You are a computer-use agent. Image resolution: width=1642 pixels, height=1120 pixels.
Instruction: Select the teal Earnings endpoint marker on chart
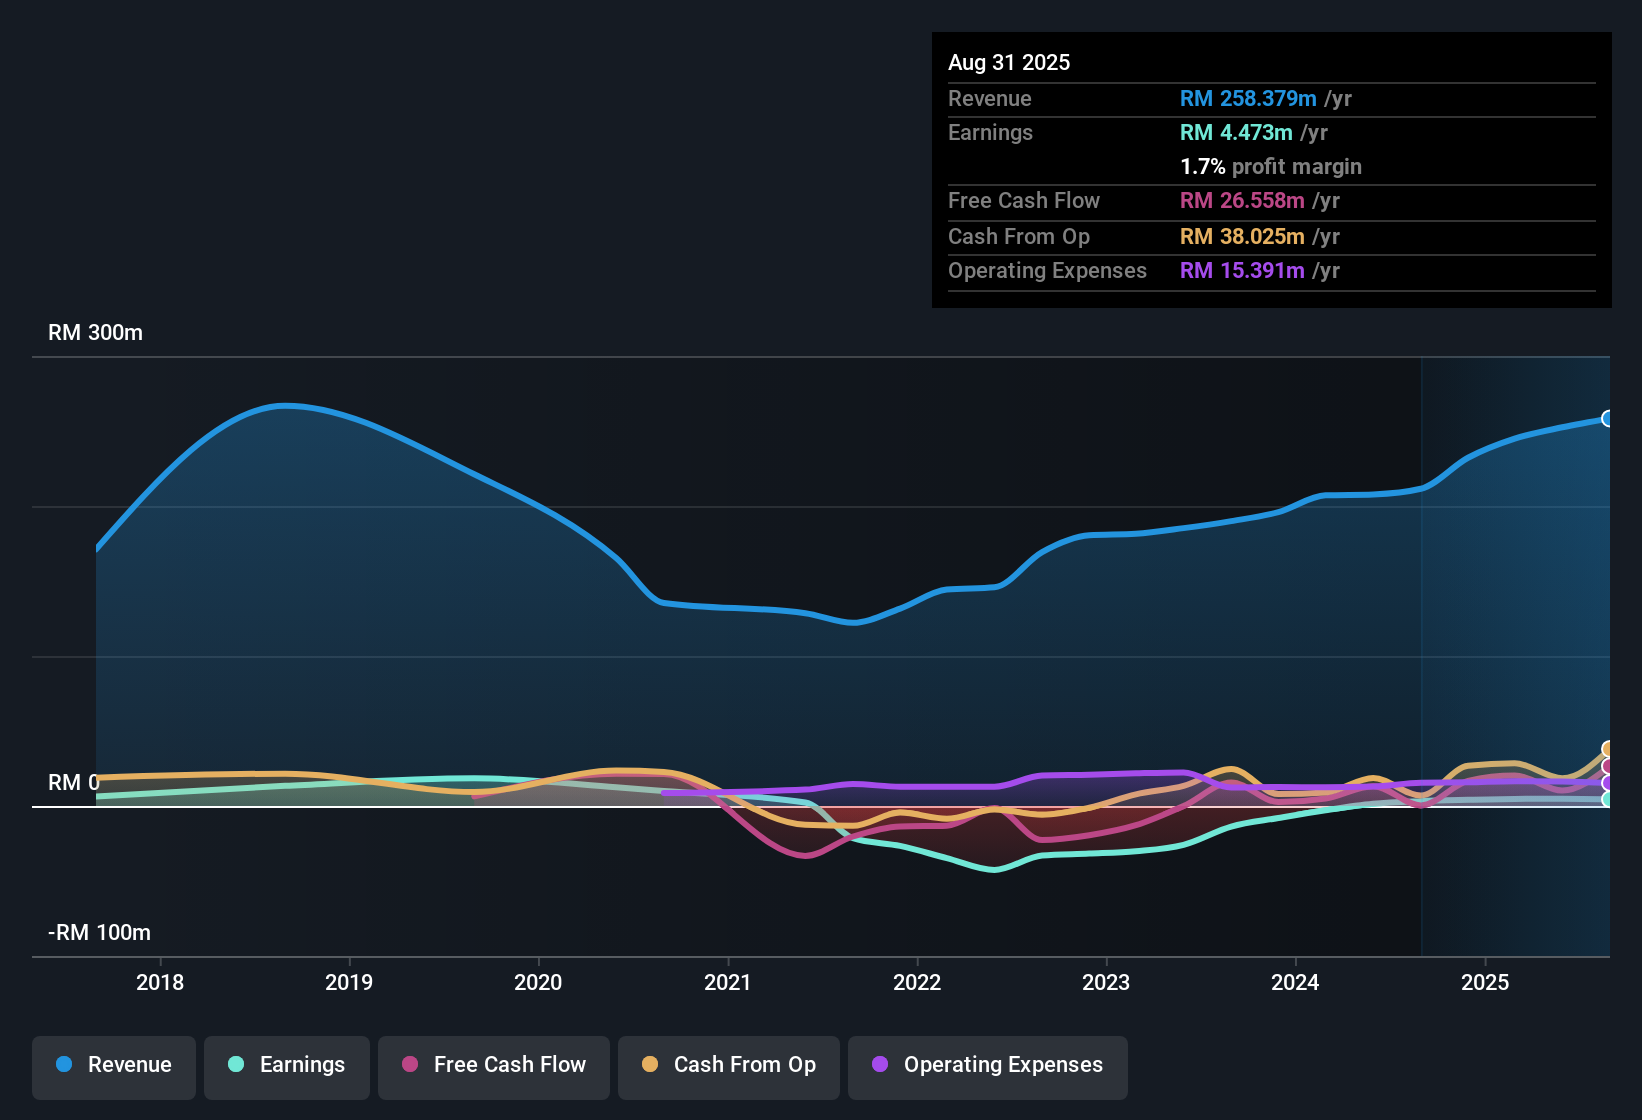coord(1606,800)
